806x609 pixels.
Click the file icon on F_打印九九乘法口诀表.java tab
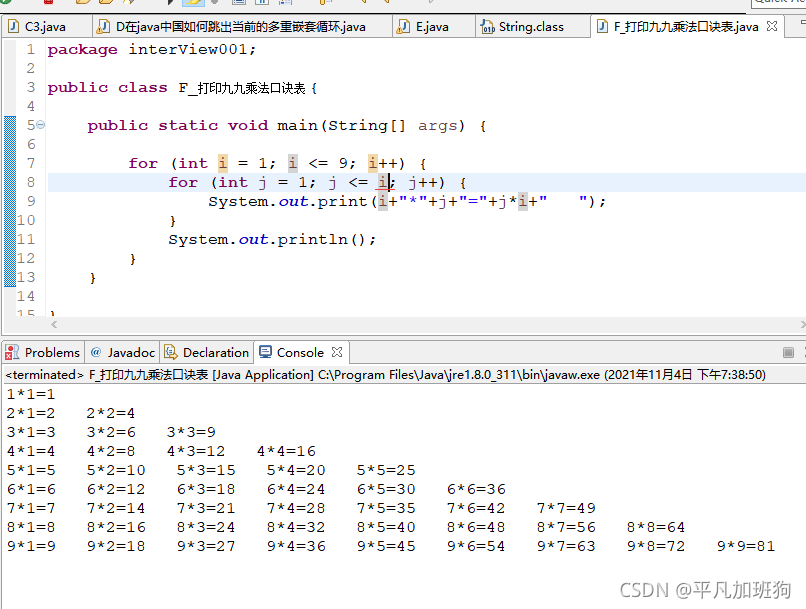pyautogui.click(x=602, y=26)
